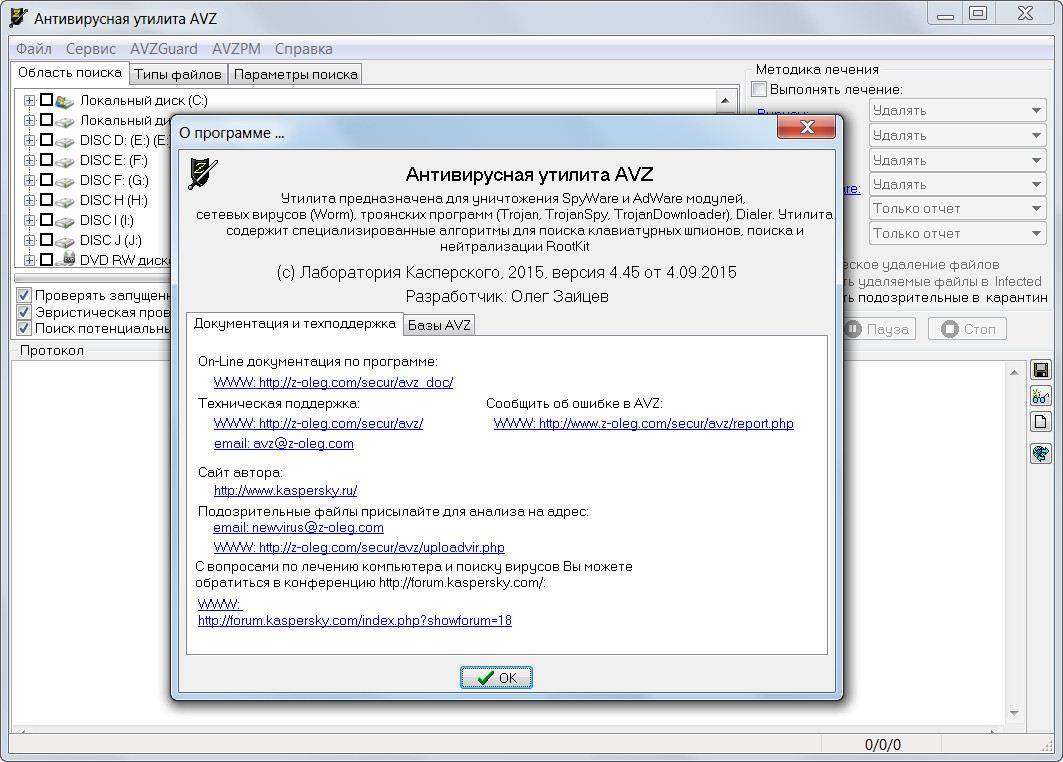The height and width of the screenshot is (762, 1063).
Task: Click the AVZ icon in main title bar
Action: 19,16
